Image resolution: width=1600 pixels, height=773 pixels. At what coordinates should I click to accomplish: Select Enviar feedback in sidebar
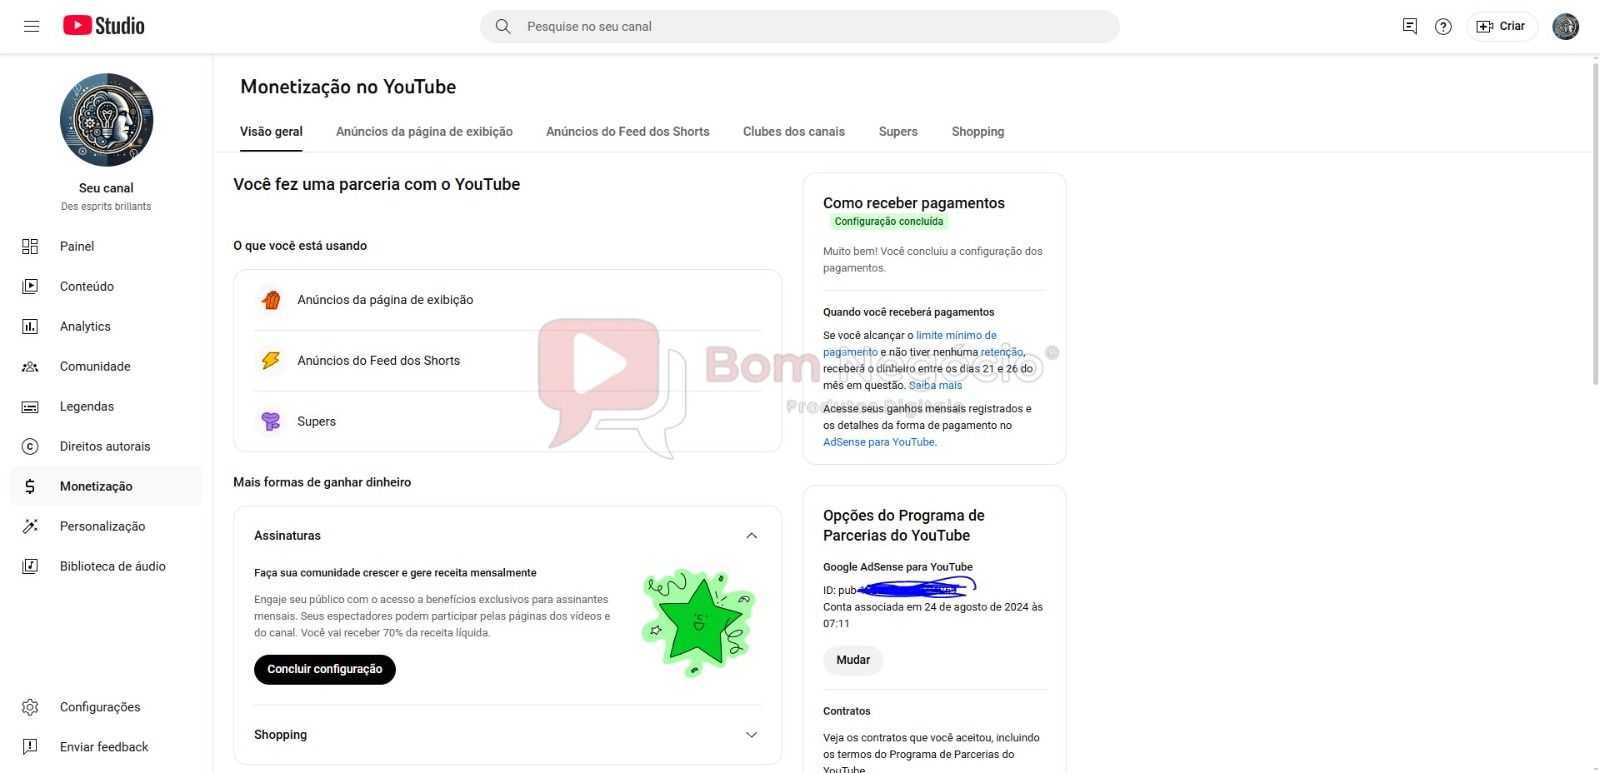click(x=106, y=747)
